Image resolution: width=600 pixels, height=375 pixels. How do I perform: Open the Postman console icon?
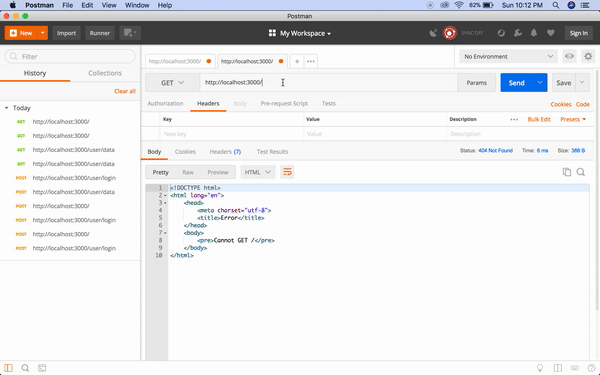(42, 368)
